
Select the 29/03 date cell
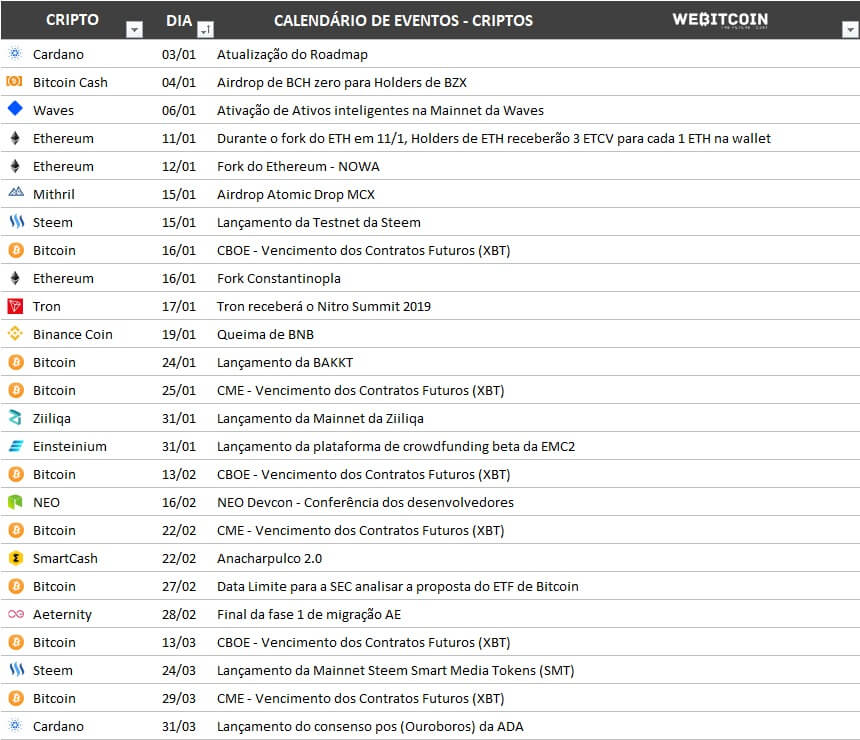click(179, 698)
